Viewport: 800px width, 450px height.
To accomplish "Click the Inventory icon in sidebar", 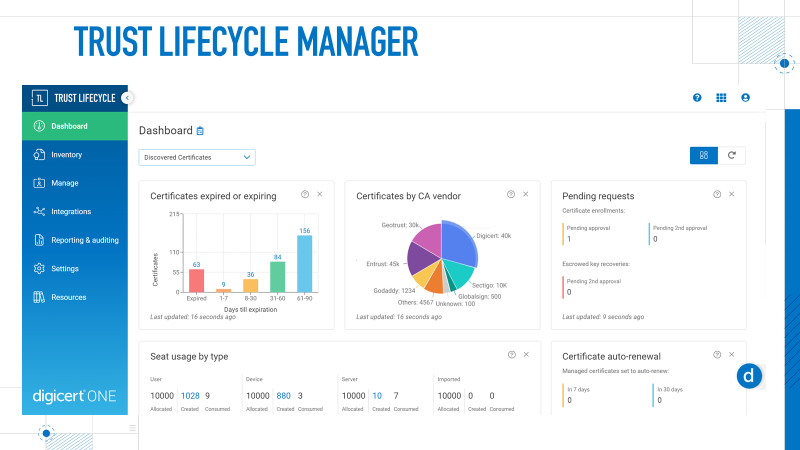I will coord(39,155).
